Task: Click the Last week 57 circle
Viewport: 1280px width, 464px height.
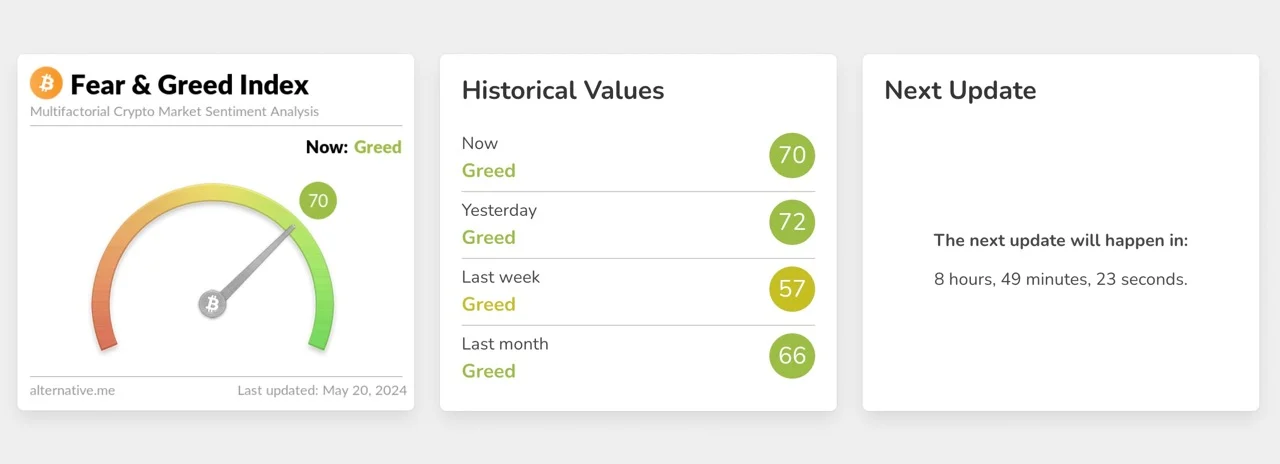Action: pyautogui.click(x=792, y=289)
